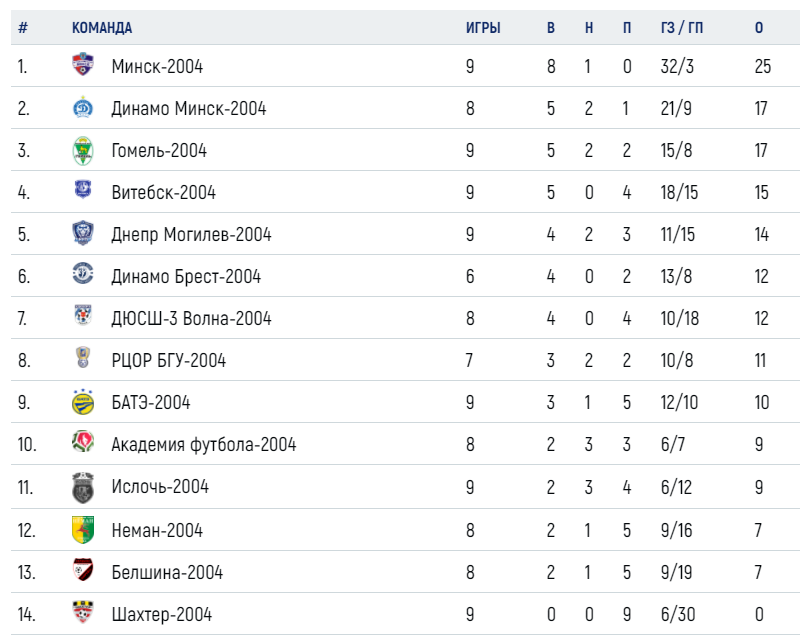Open the ДЮСШ-3 Волна-2004 team page
811x641 pixels.
pyautogui.click(x=191, y=318)
